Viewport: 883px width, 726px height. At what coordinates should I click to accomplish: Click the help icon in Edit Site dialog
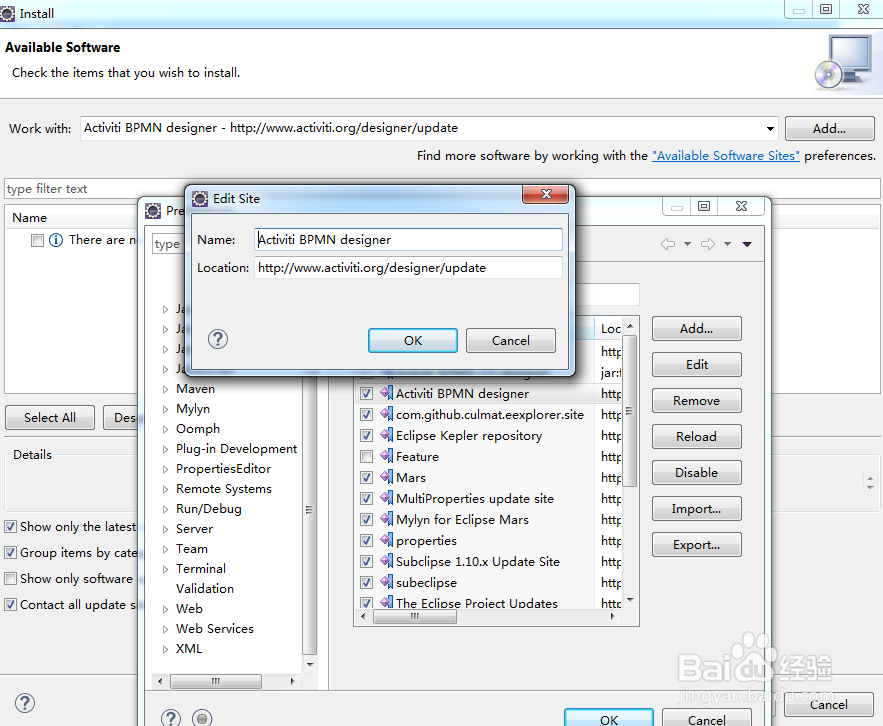(x=217, y=339)
